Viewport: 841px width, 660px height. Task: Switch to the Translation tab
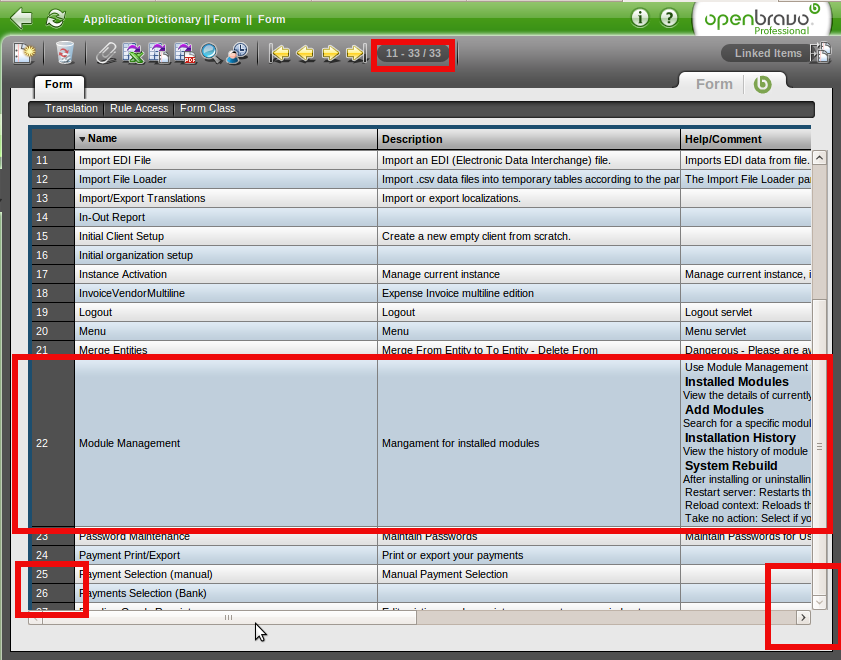71,108
